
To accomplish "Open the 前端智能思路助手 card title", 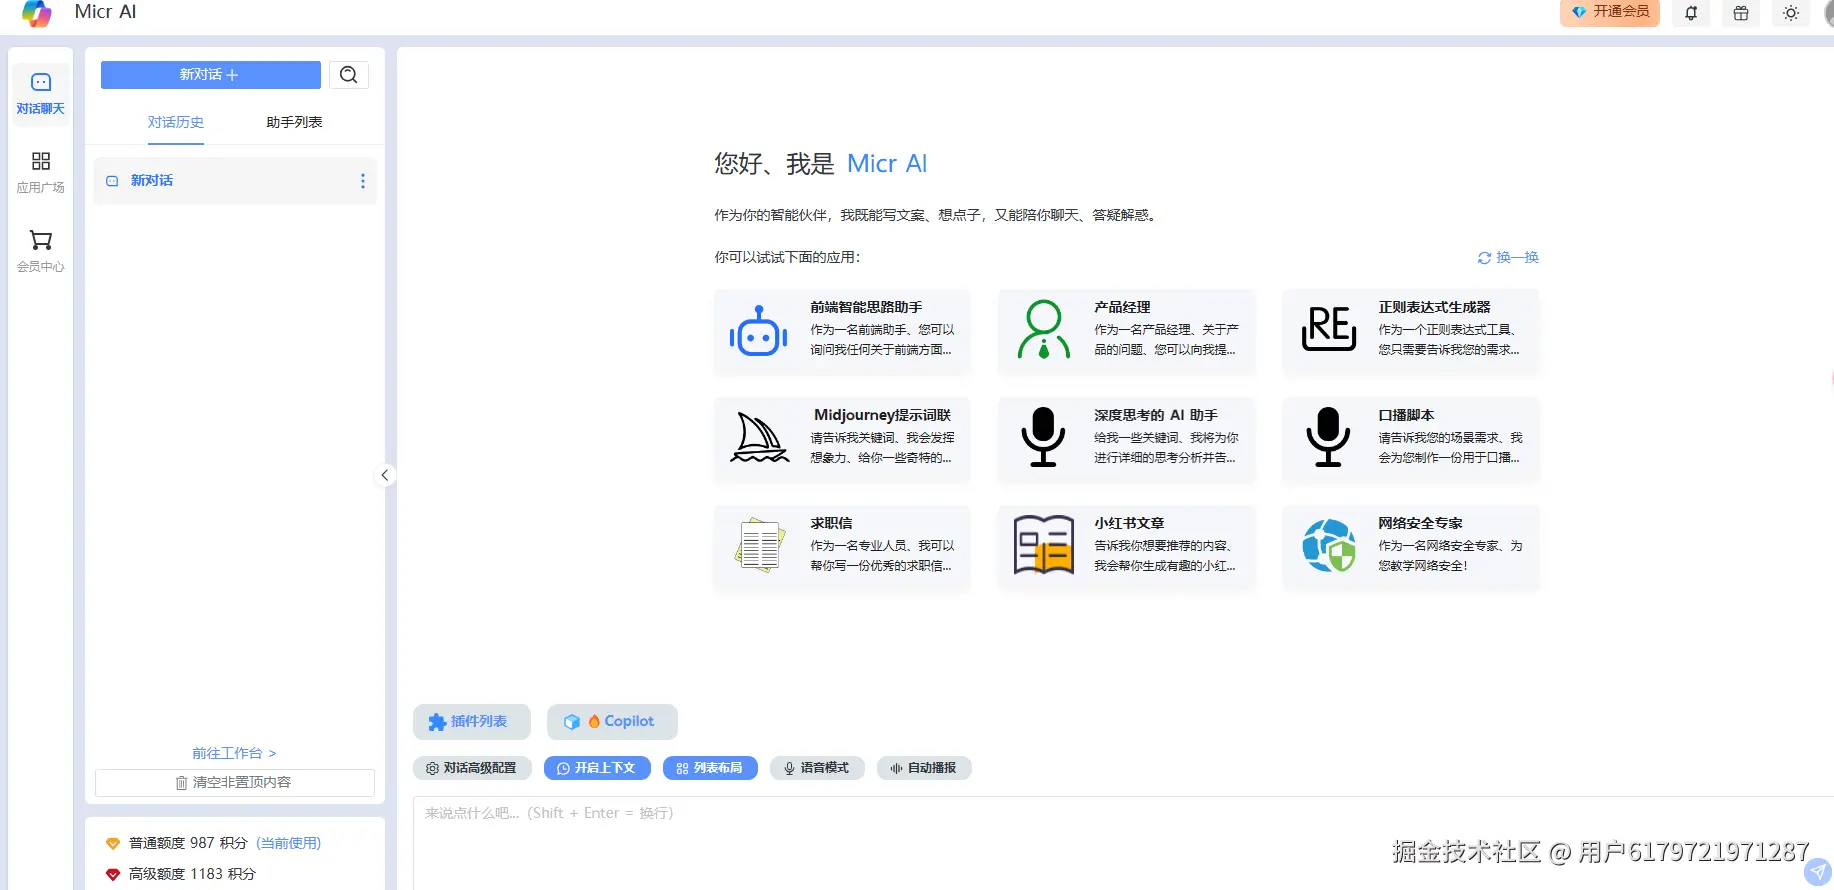I will (x=866, y=307).
